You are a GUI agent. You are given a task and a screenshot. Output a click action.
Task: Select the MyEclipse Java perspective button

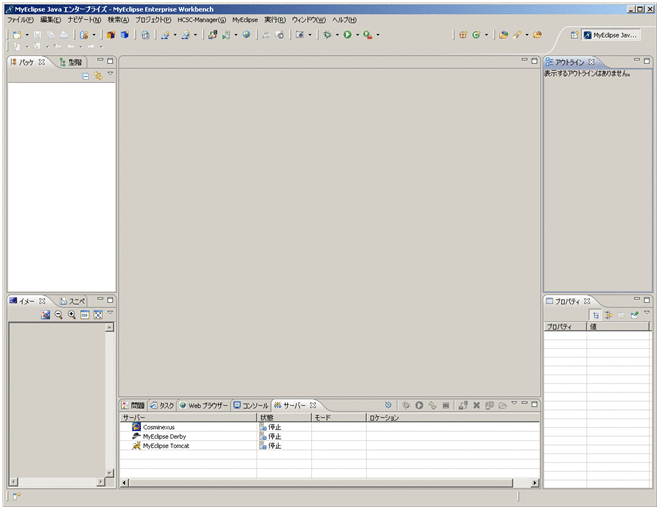609,35
